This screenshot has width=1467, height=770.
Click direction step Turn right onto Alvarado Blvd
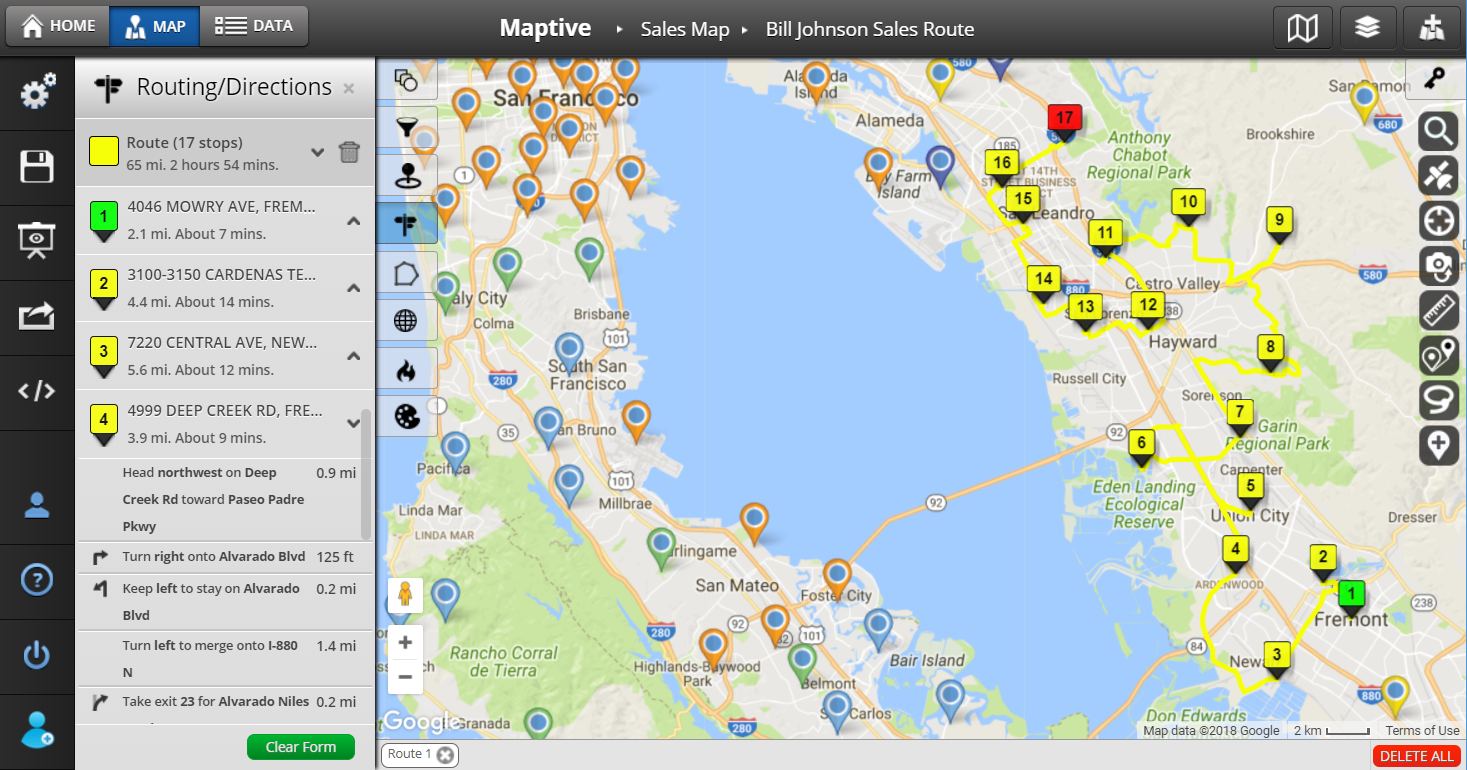(225, 557)
